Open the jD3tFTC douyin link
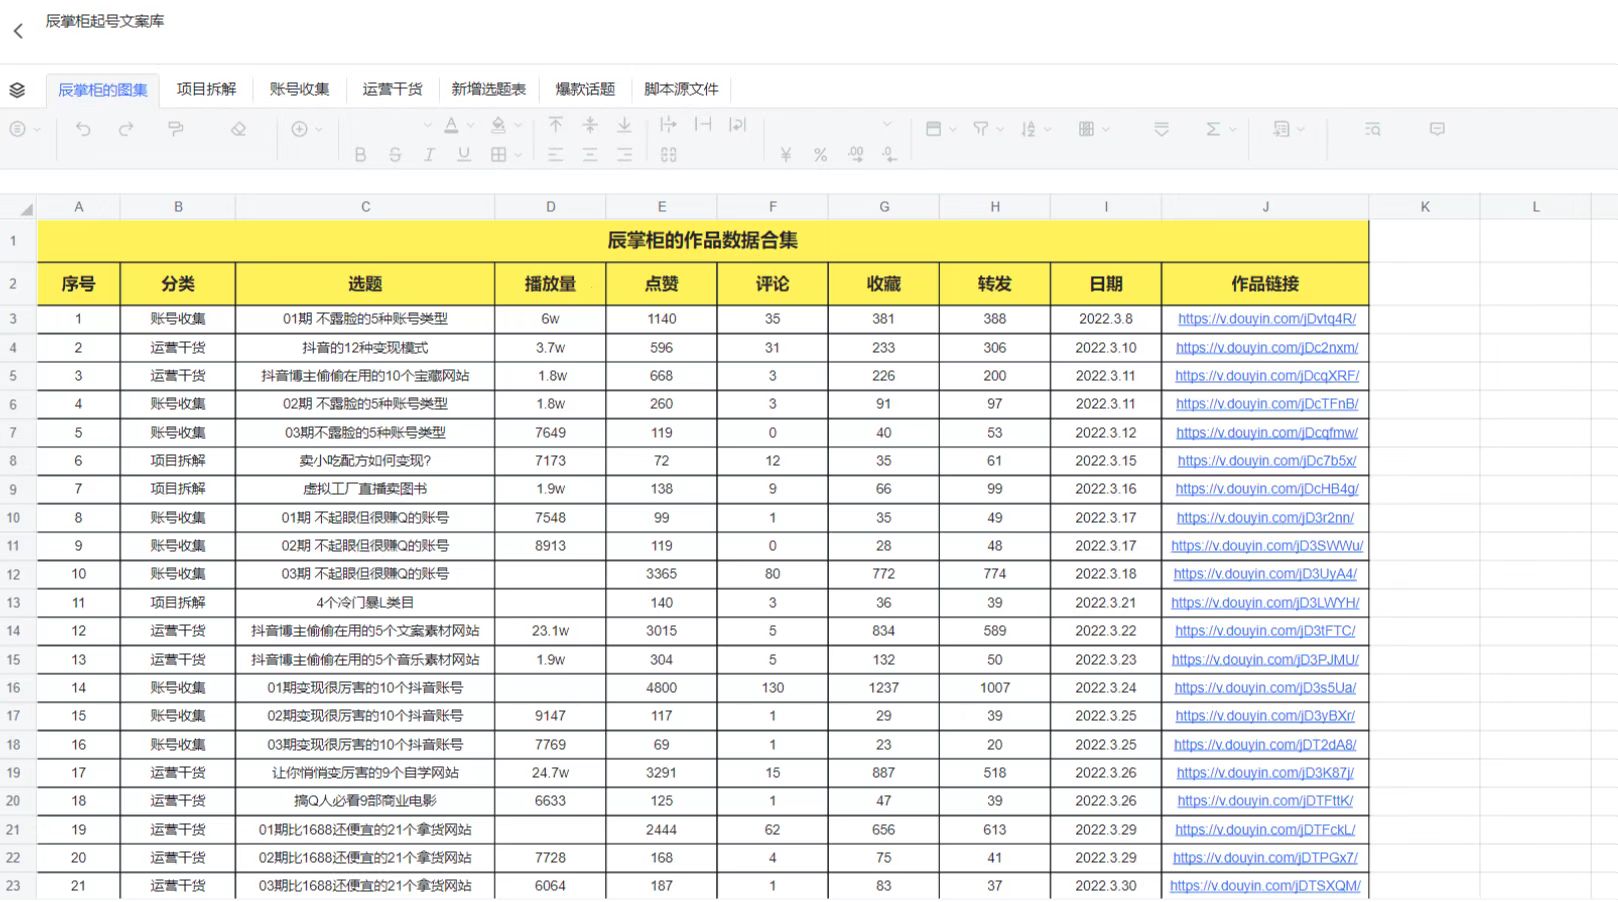1618x902 pixels. (1265, 631)
